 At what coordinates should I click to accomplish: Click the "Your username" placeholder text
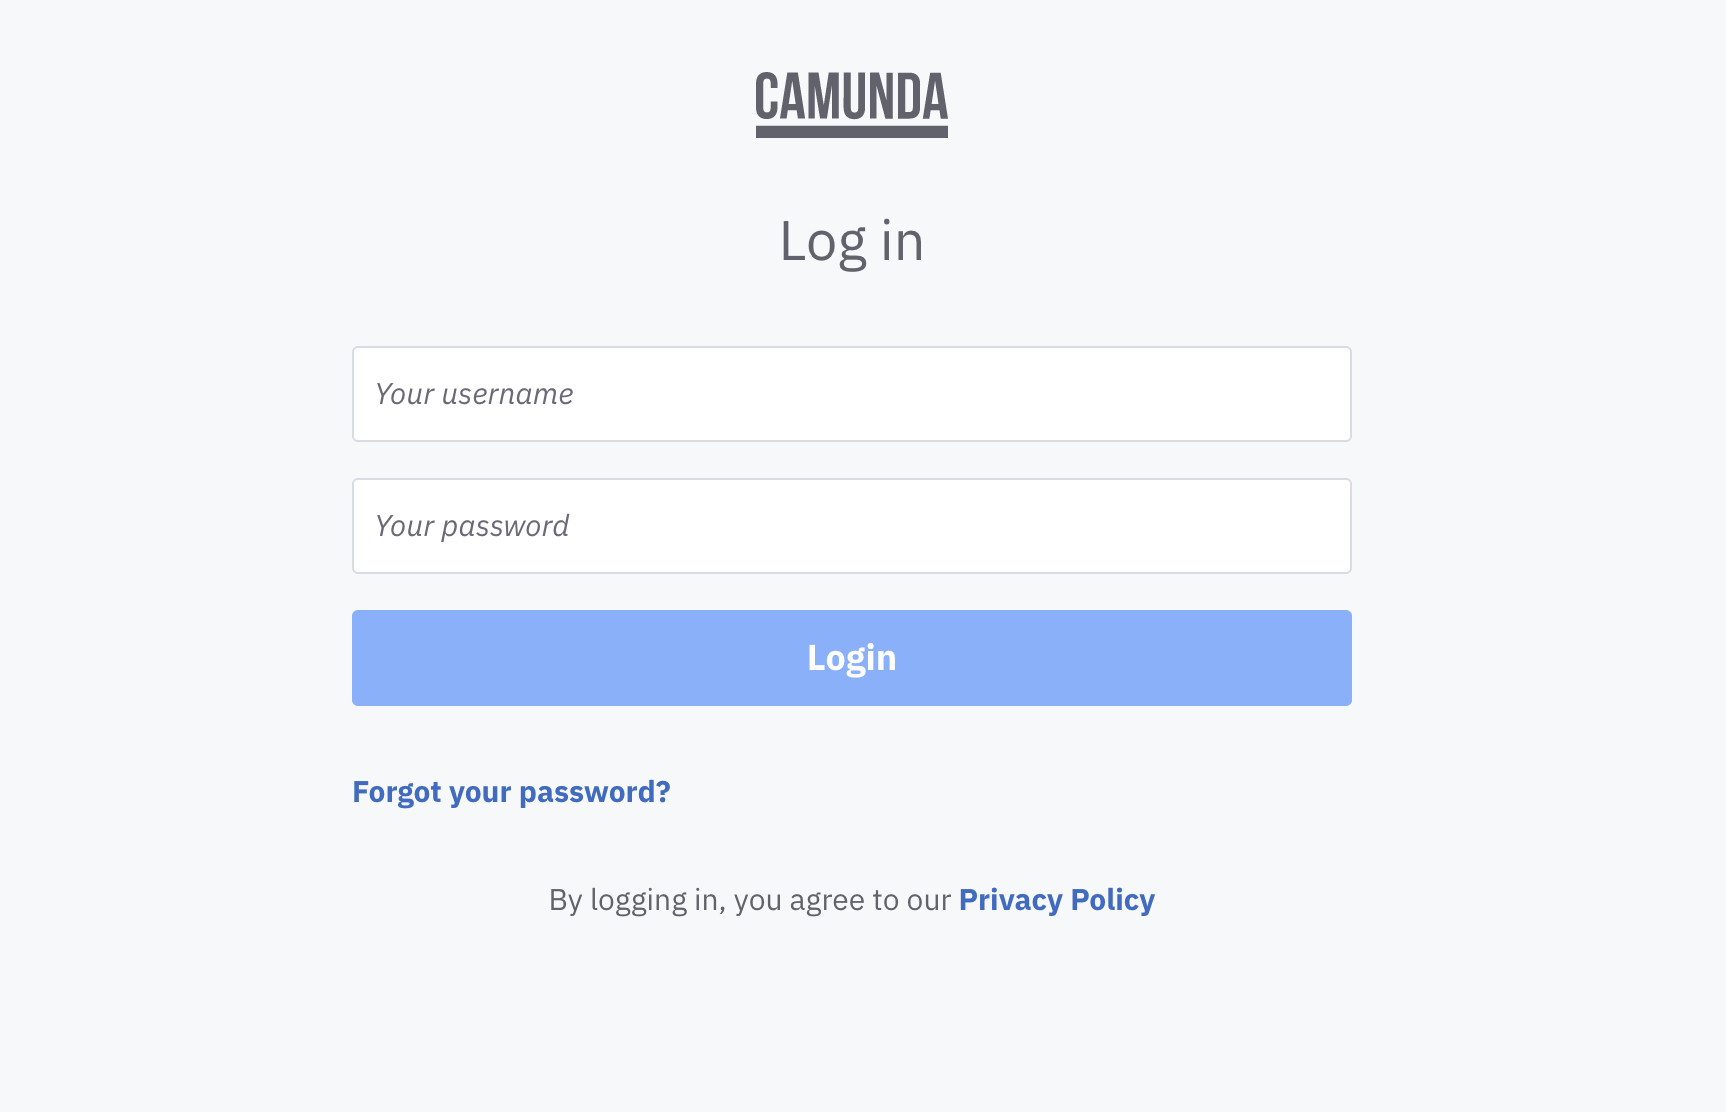coord(474,394)
